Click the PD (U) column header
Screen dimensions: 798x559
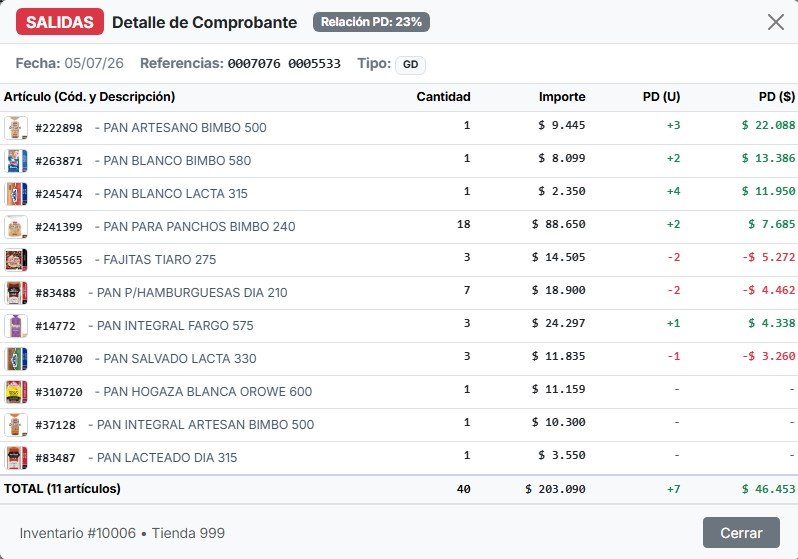tap(661, 97)
